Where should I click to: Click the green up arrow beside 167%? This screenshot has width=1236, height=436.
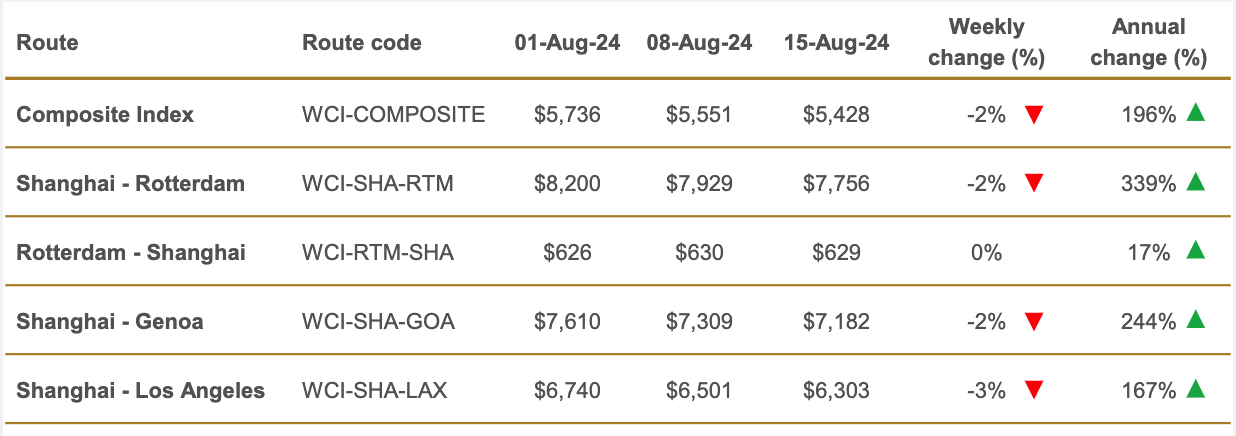(1195, 388)
